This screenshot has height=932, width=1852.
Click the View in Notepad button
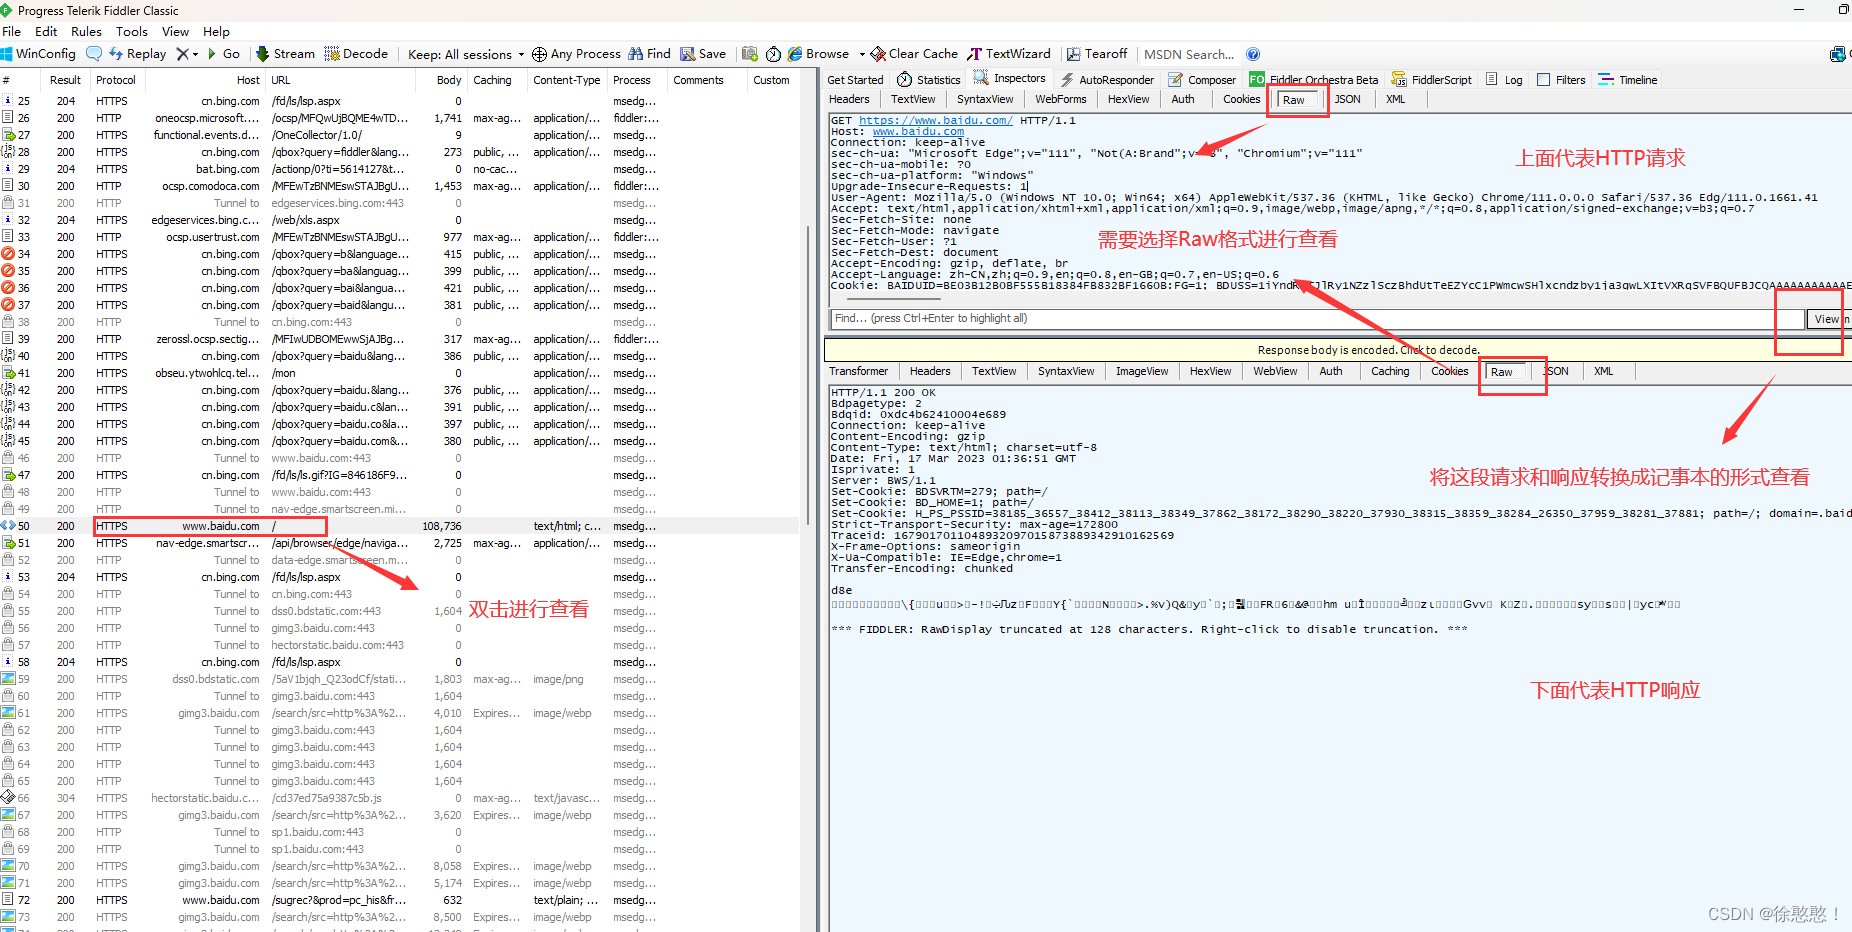(1827, 319)
